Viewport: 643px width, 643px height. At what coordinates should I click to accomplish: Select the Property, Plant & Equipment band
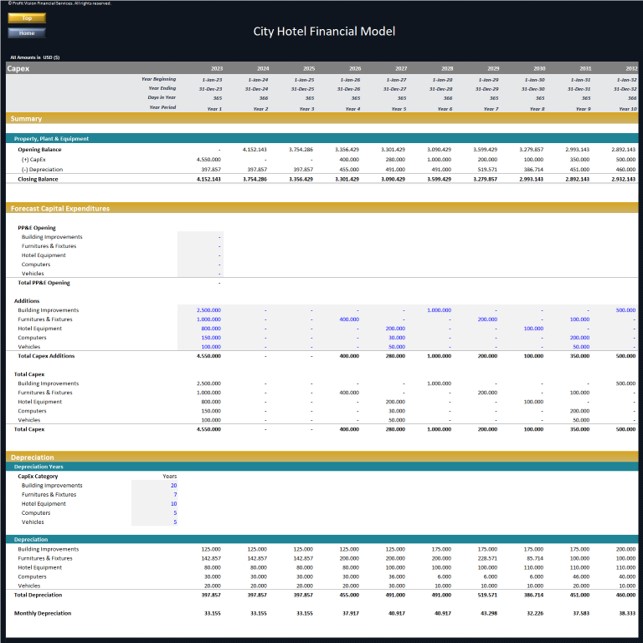pos(322,139)
